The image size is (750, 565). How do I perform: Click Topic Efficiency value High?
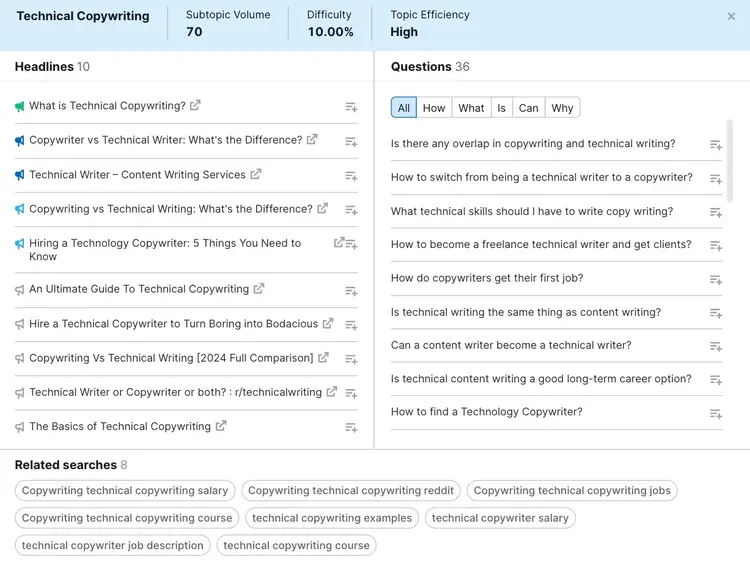pos(404,32)
